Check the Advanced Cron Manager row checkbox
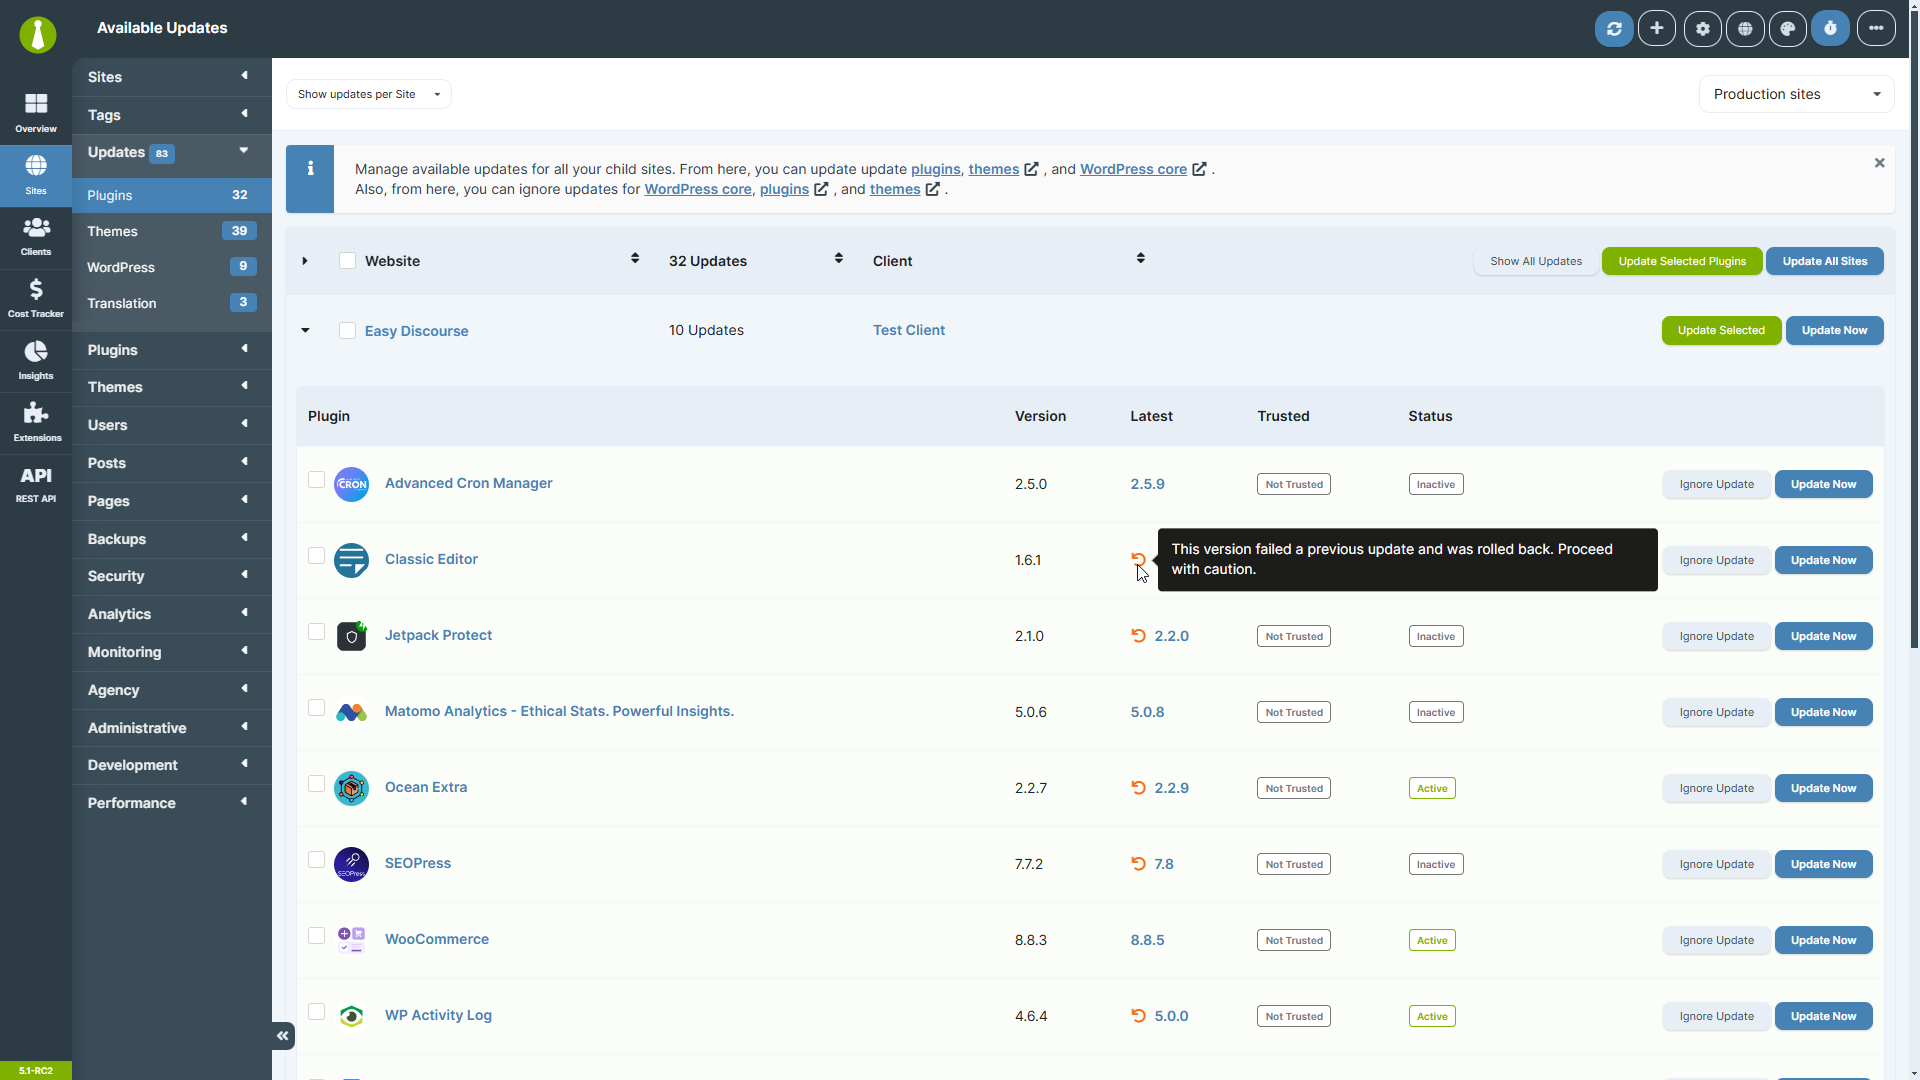 [x=316, y=480]
